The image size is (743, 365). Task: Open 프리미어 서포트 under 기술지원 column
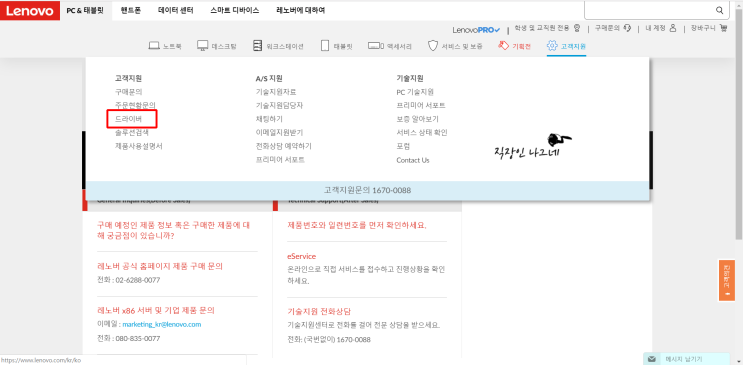click(x=421, y=105)
